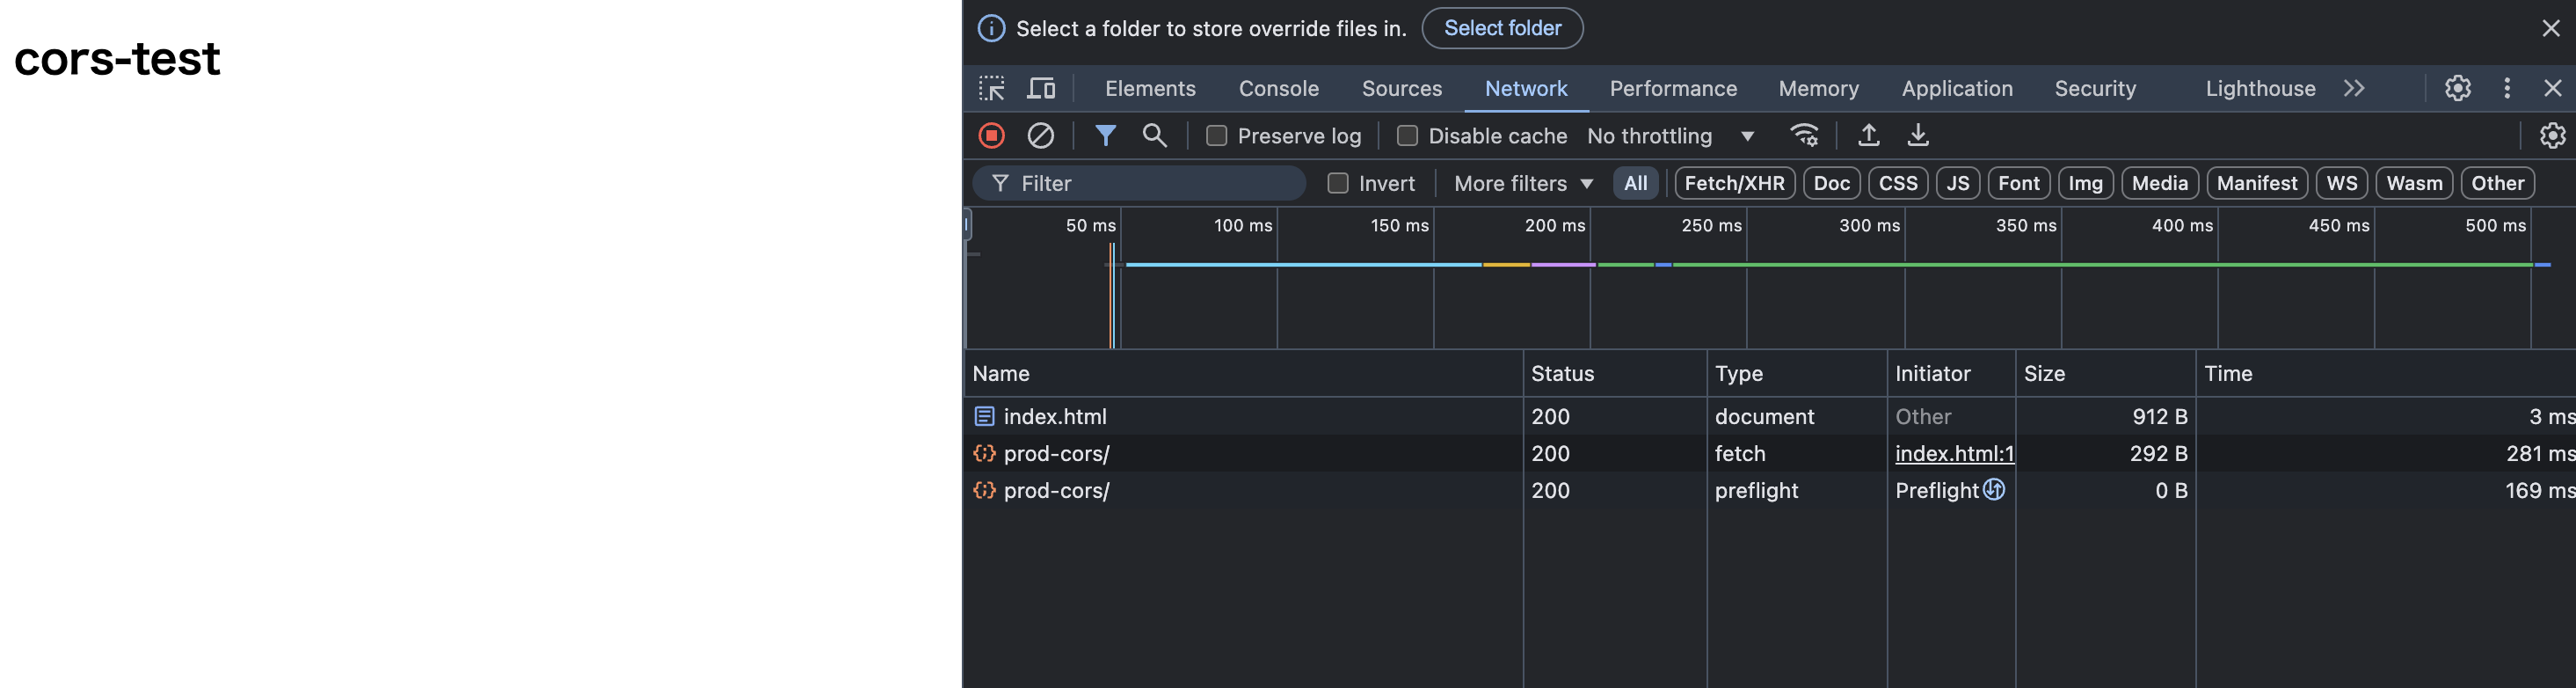Open the index.html:1 initiator link
This screenshot has width=2576, height=688.
(1953, 454)
